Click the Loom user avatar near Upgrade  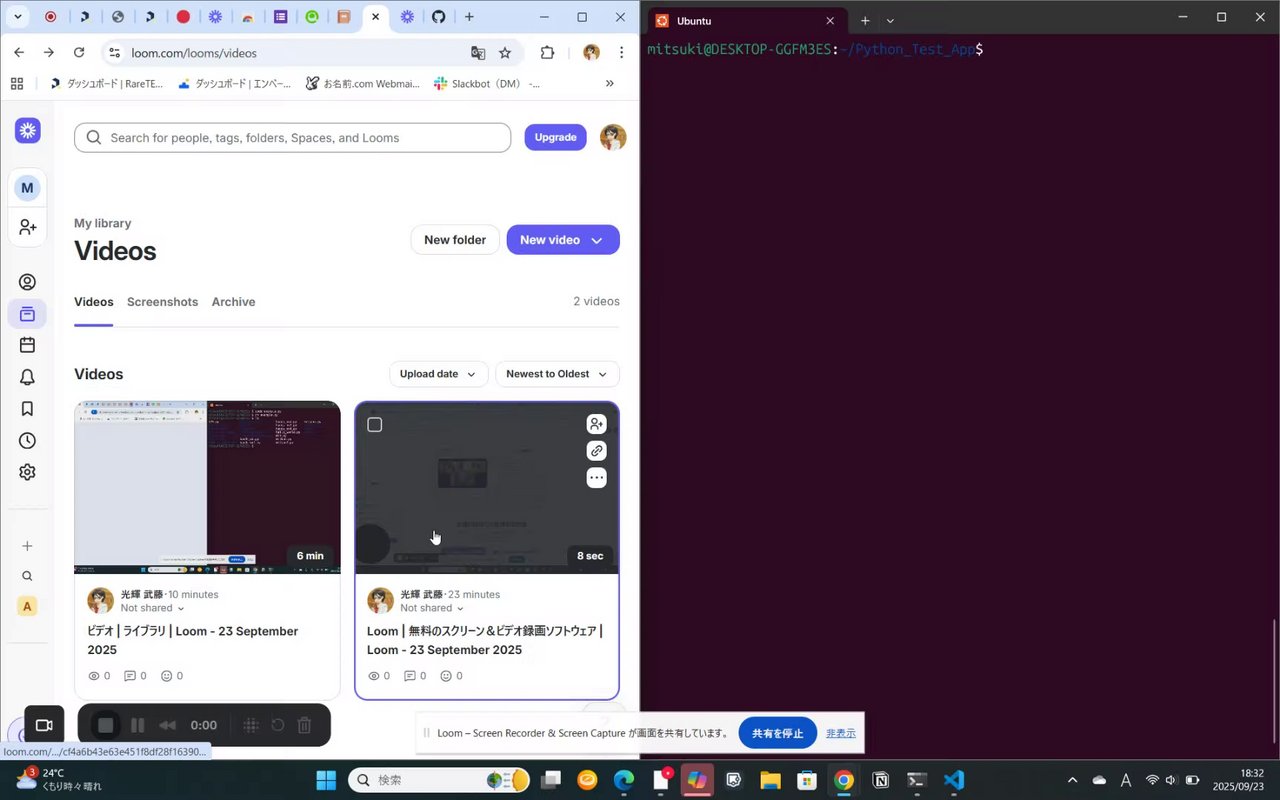(x=613, y=138)
